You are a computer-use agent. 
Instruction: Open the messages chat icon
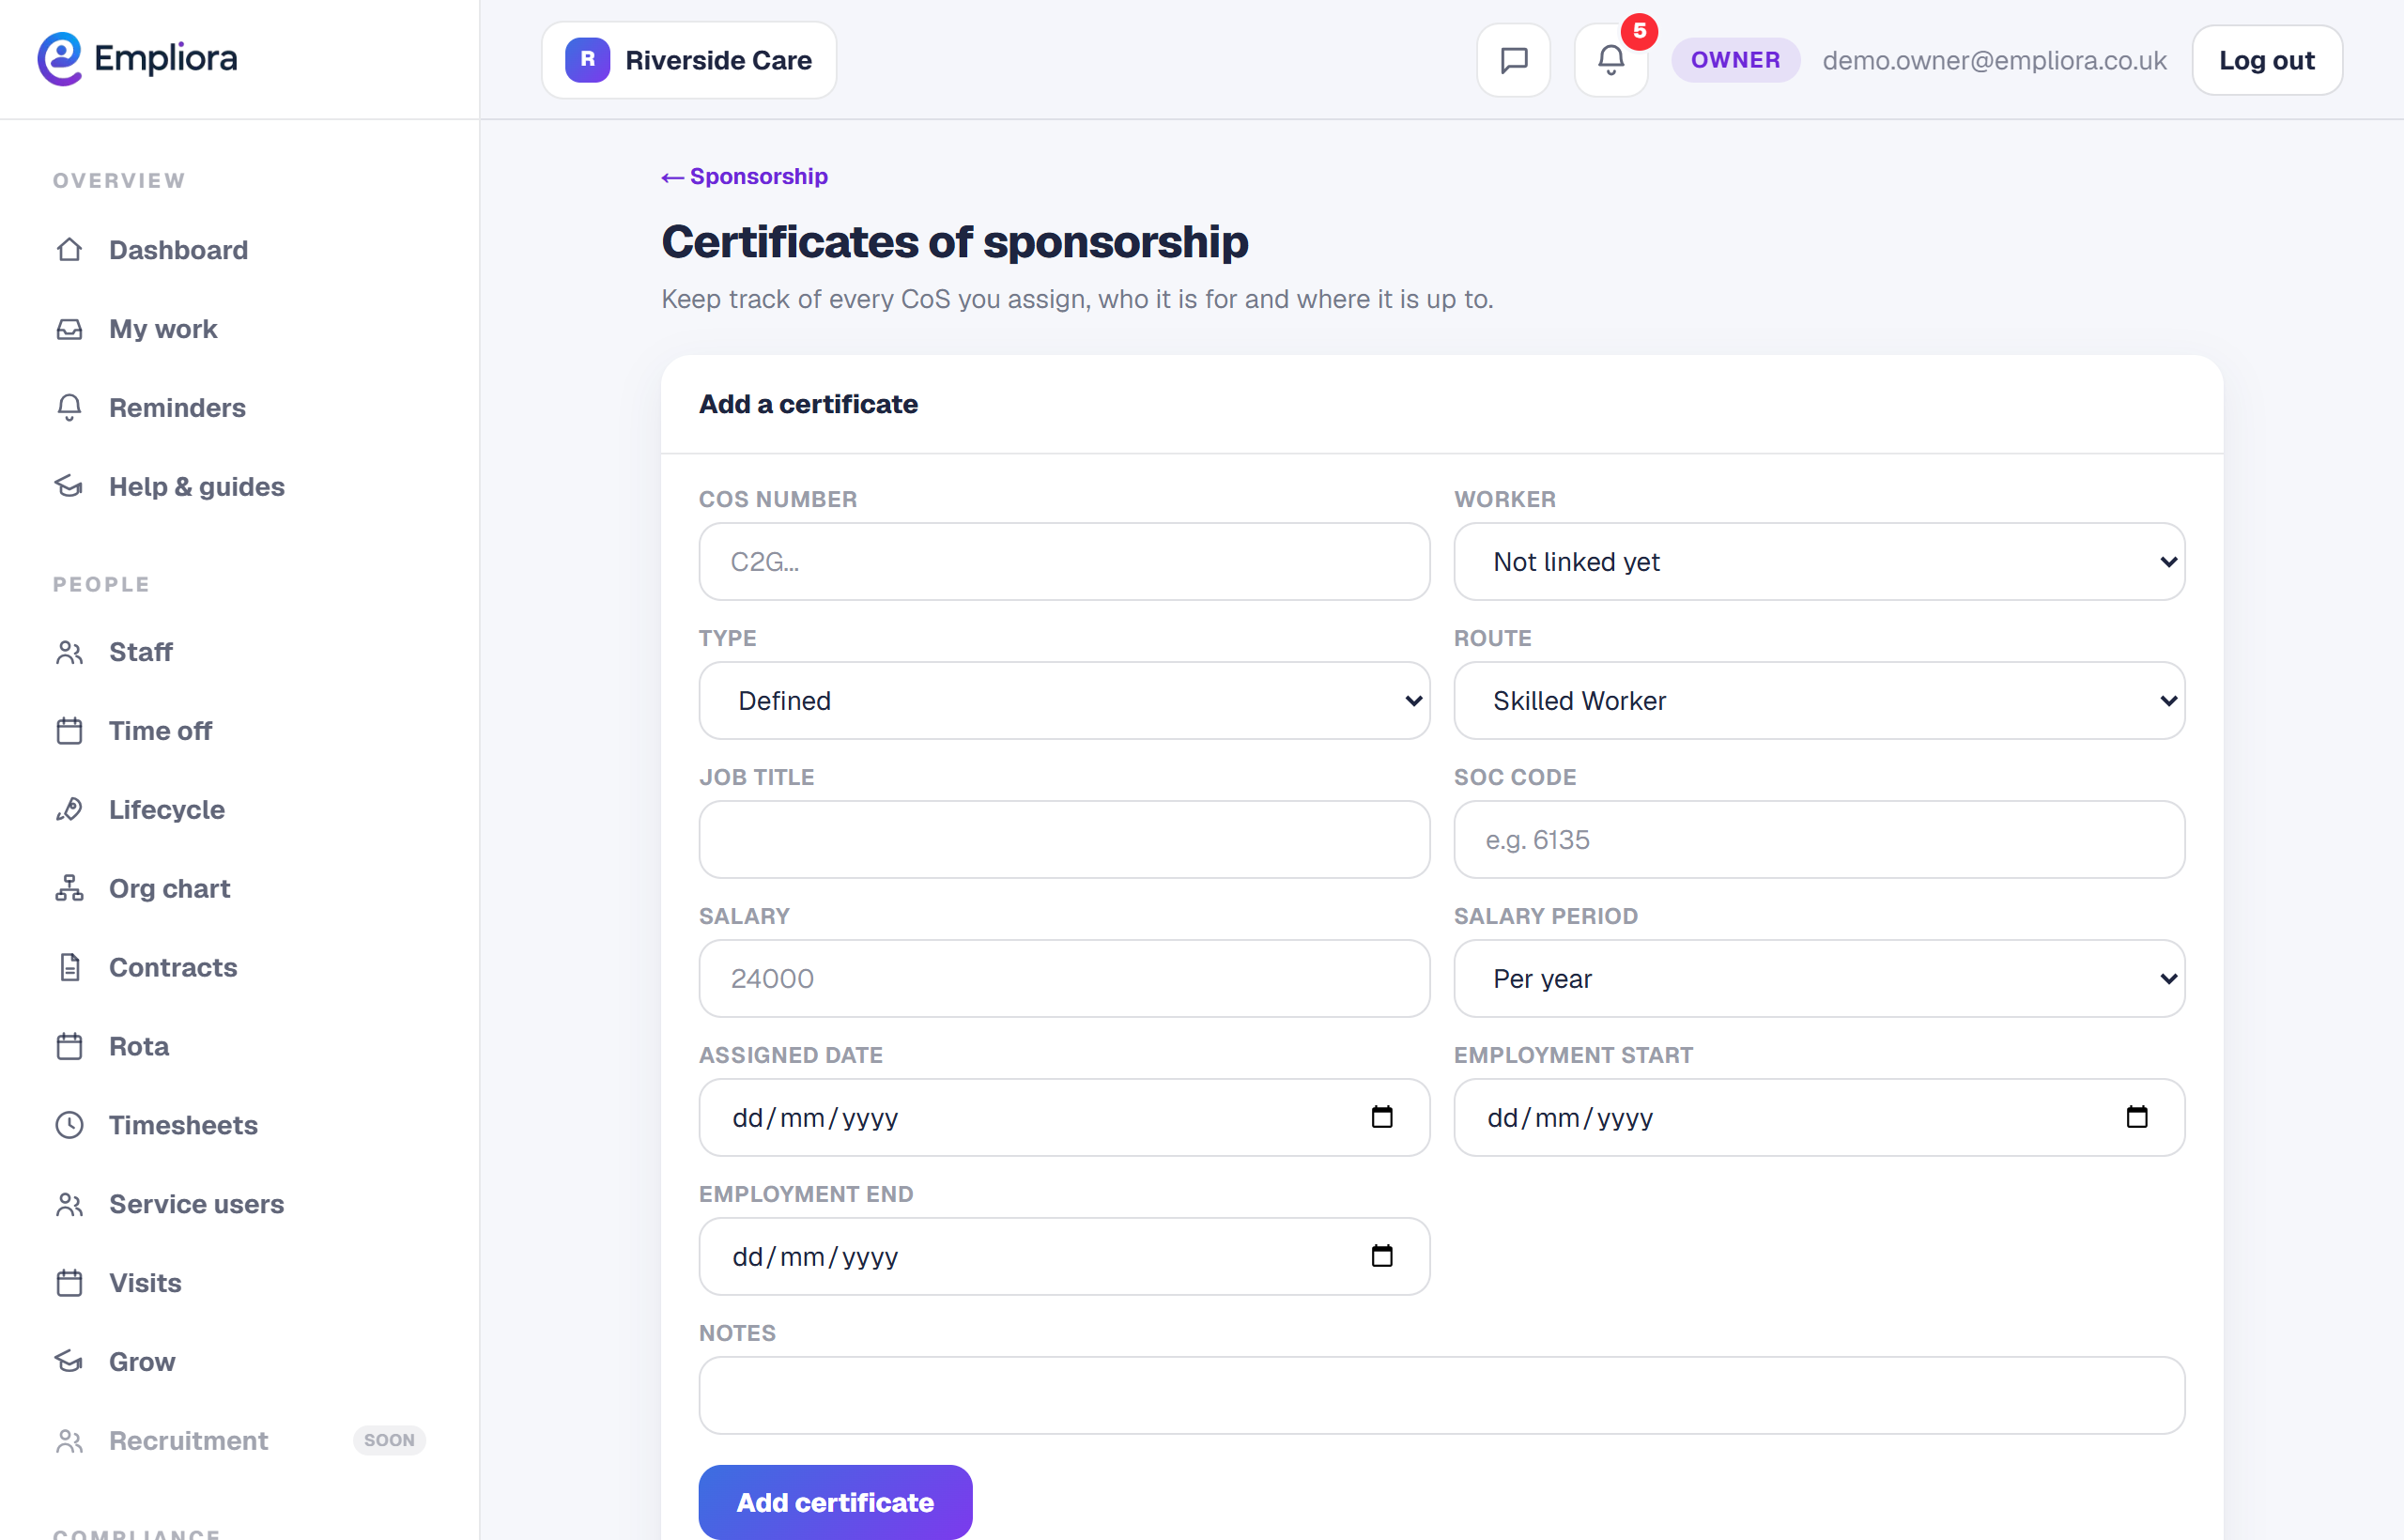[x=1513, y=60]
